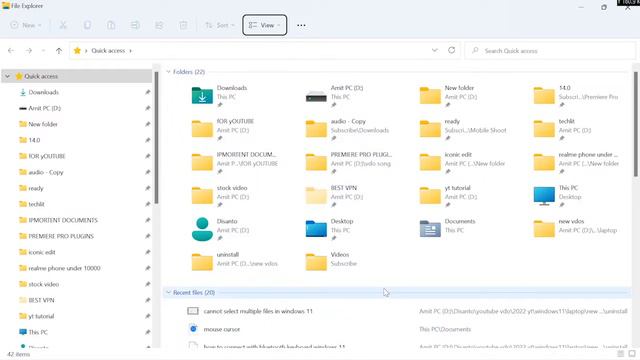Viewport: 640px width, 360px height.
Task: Open the New dropdown button
Action: click(x=26, y=25)
